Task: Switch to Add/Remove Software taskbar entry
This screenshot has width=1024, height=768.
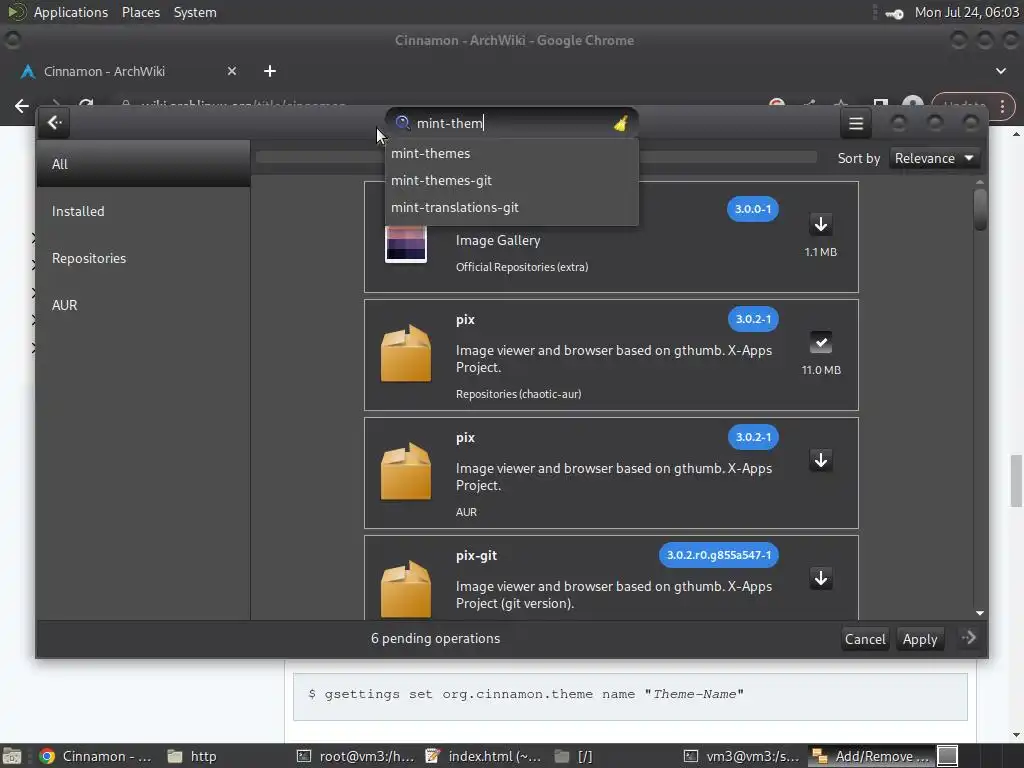Action: click(x=871, y=756)
